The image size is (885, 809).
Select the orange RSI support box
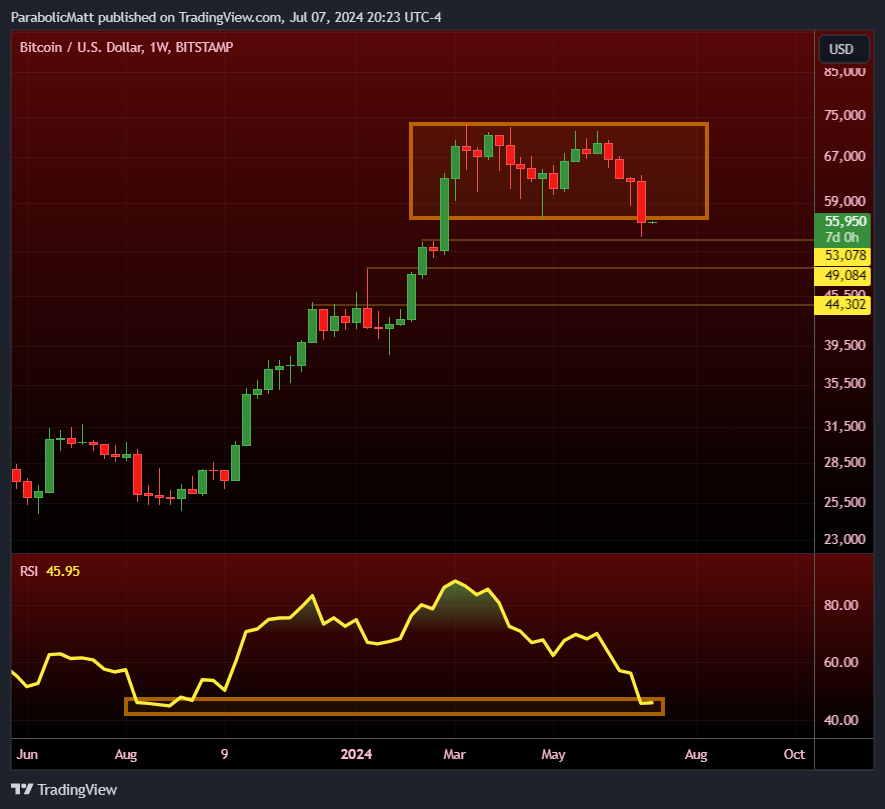point(395,706)
